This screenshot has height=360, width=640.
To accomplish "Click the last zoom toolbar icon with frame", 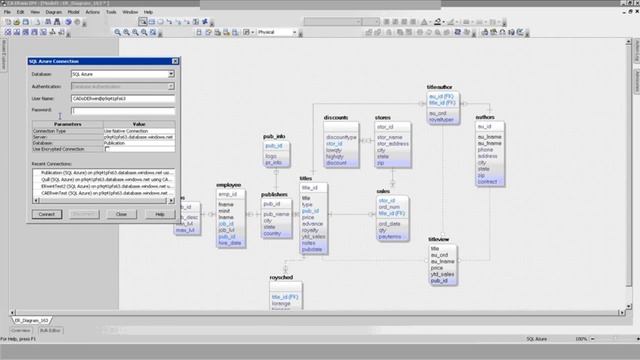I will pyautogui.click(x=153, y=32).
